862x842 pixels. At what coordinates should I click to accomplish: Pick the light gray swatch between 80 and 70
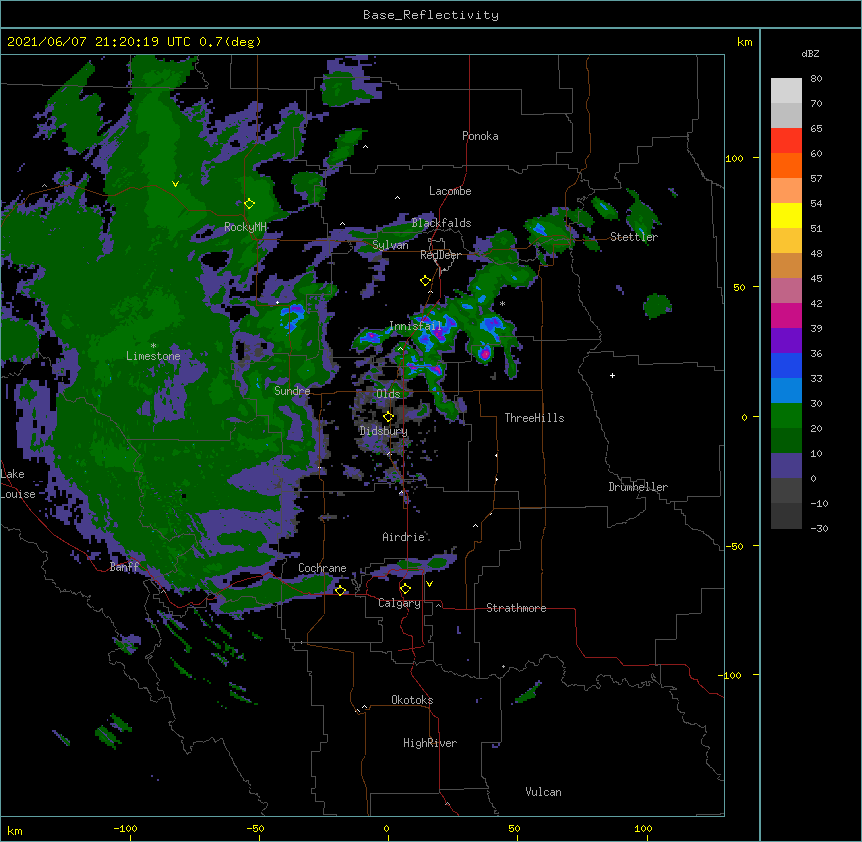[786, 90]
